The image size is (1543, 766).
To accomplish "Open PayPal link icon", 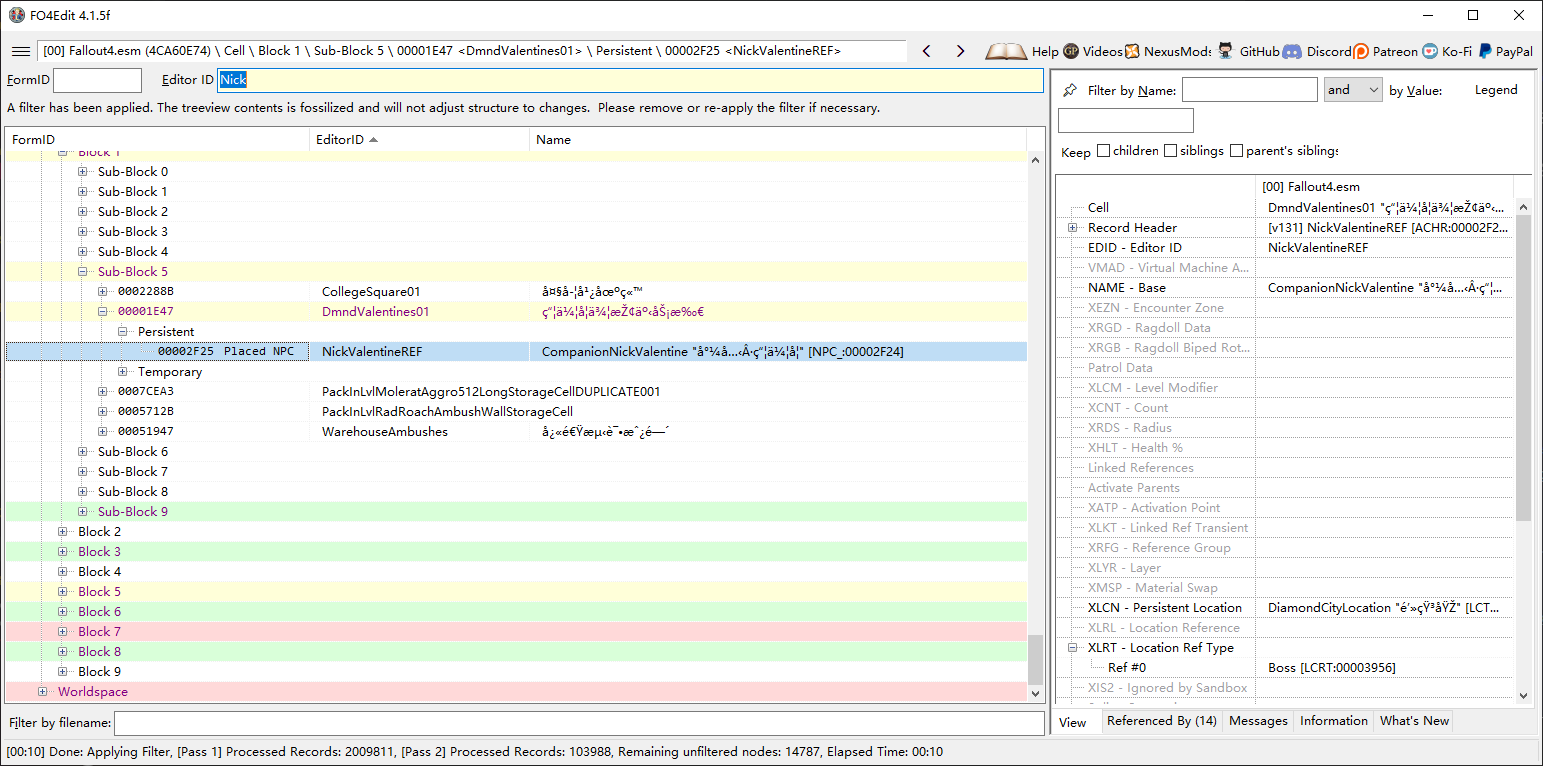I will coord(1485,51).
